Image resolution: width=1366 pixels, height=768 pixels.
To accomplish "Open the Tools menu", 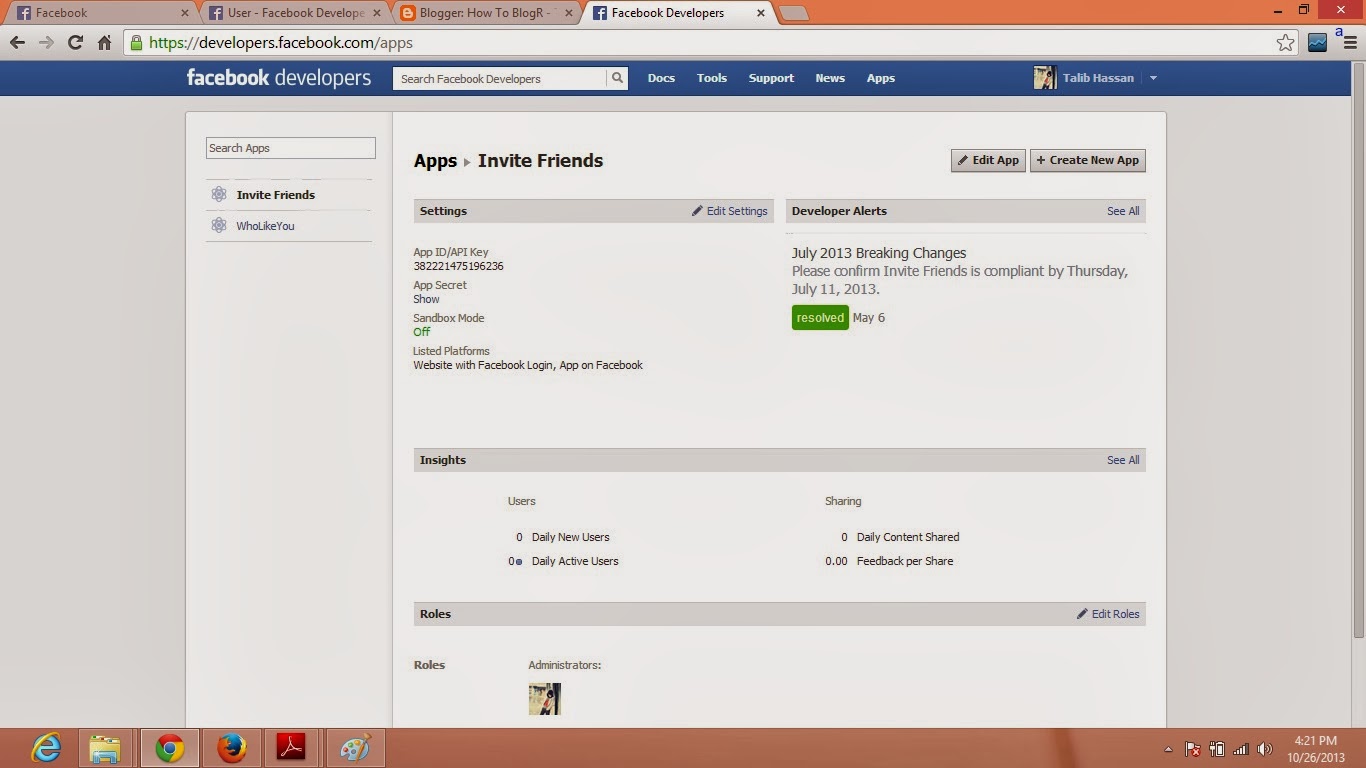I will (712, 78).
